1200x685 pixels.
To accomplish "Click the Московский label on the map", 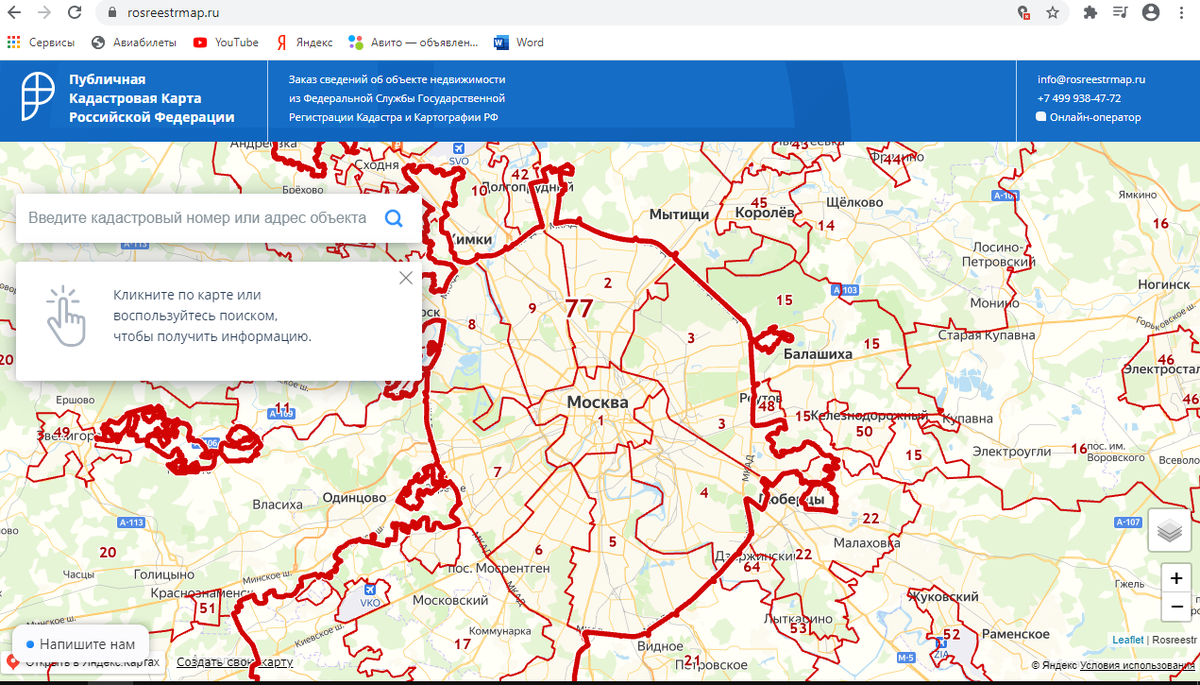I will [450, 600].
